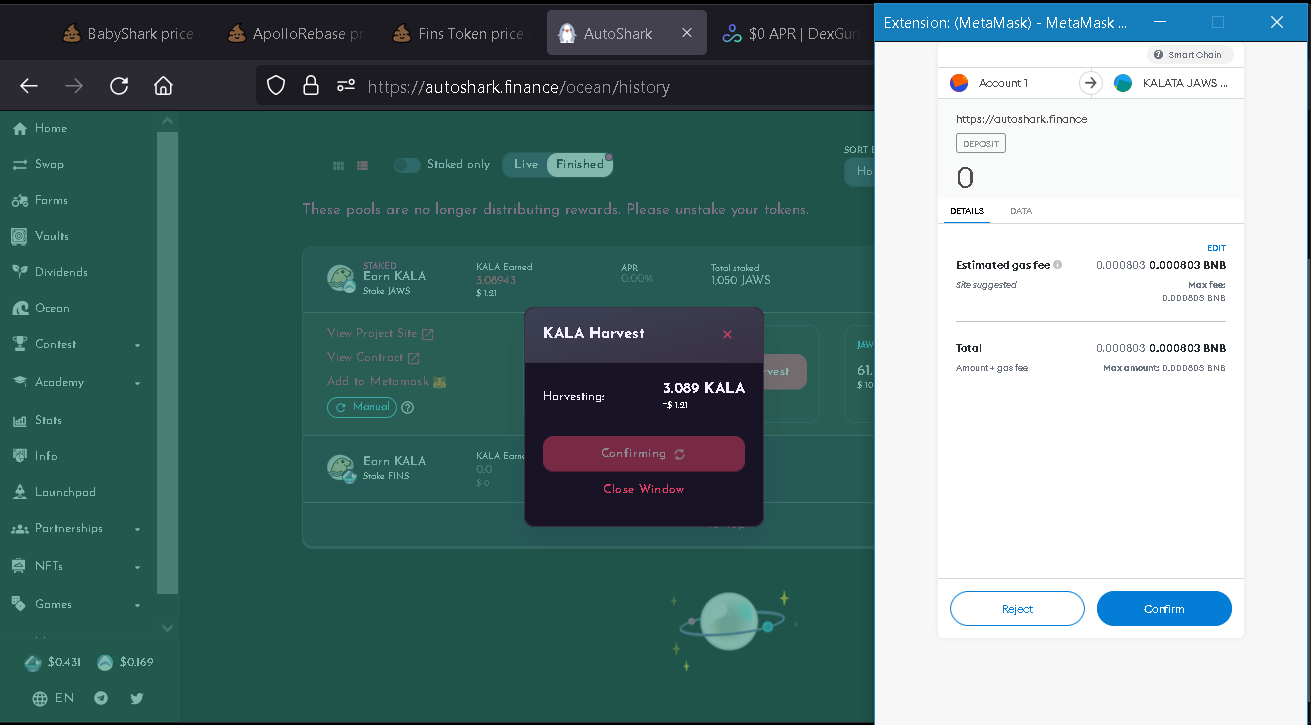The height and width of the screenshot is (725, 1311).
Task: Select the DETAILS tab in MetaMask
Action: 967,211
